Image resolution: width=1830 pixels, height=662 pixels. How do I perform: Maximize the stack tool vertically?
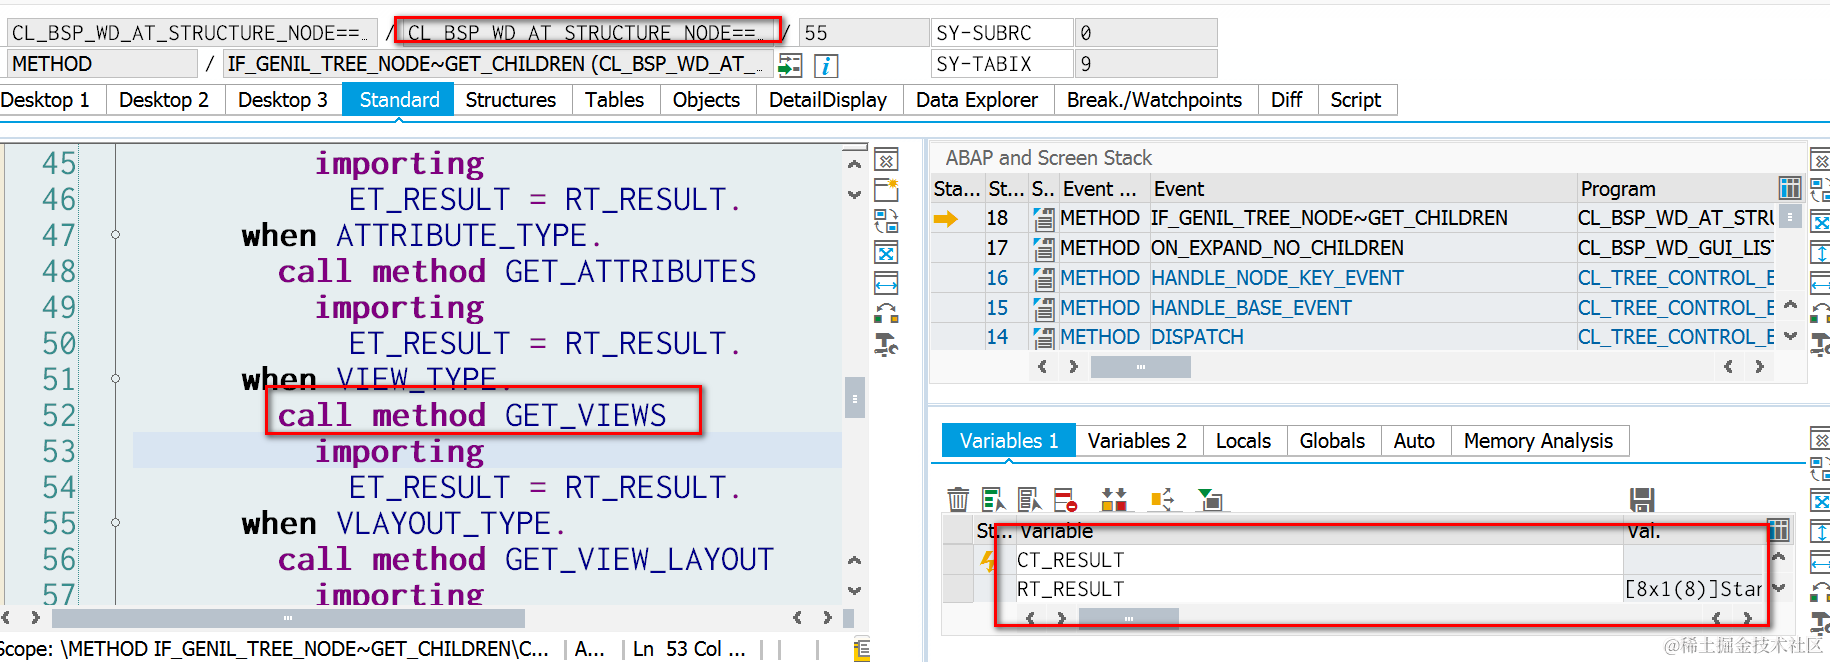pyautogui.click(x=1822, y=252)
